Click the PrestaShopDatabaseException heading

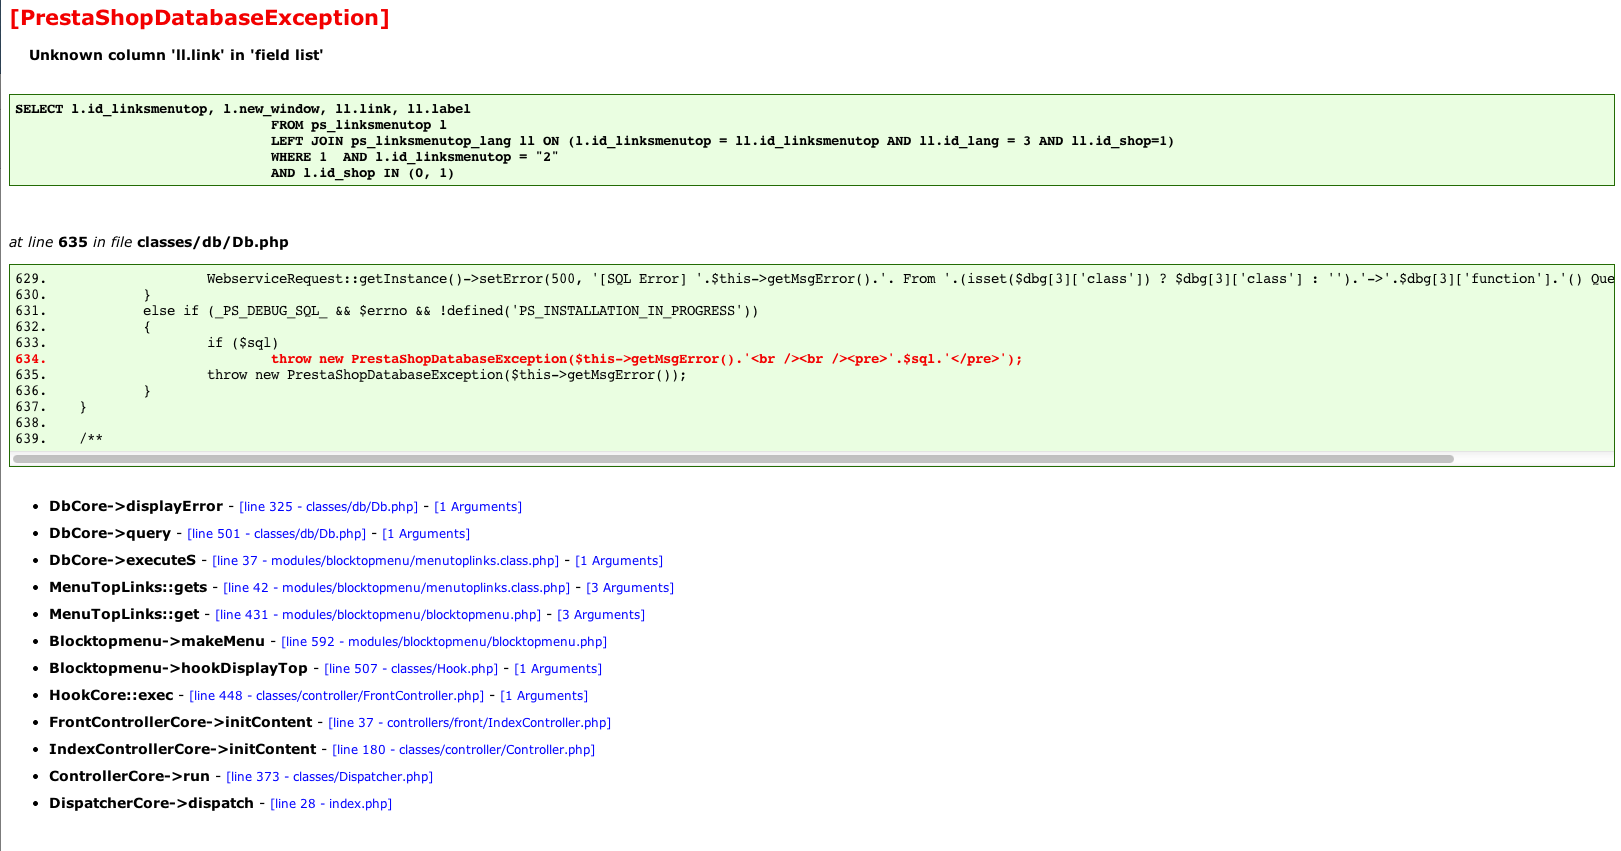(x=199, y=18)
